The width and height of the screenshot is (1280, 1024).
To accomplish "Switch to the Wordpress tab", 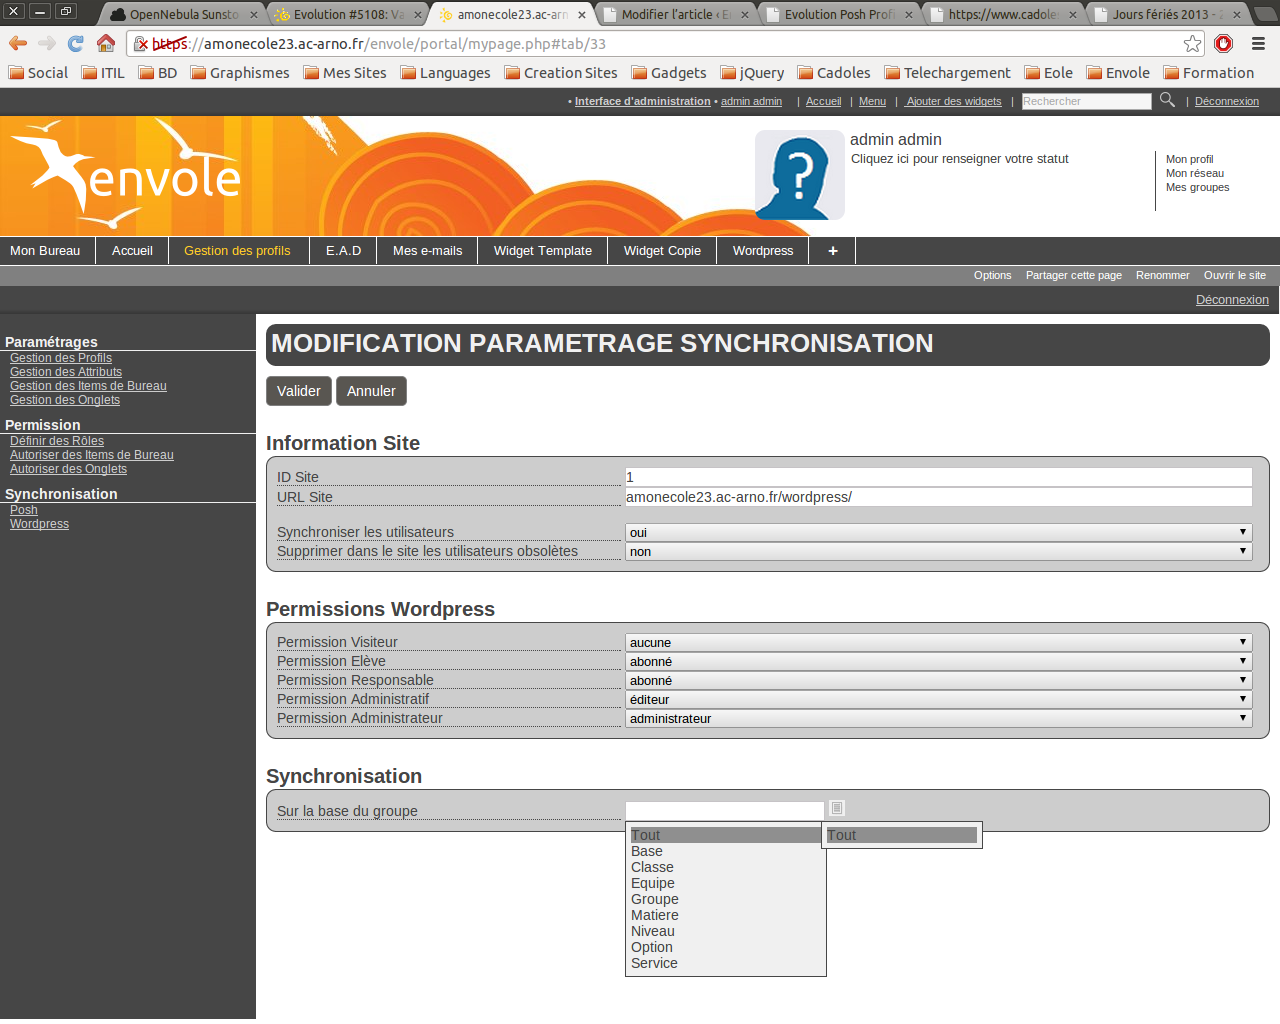I will pos(762,251).
